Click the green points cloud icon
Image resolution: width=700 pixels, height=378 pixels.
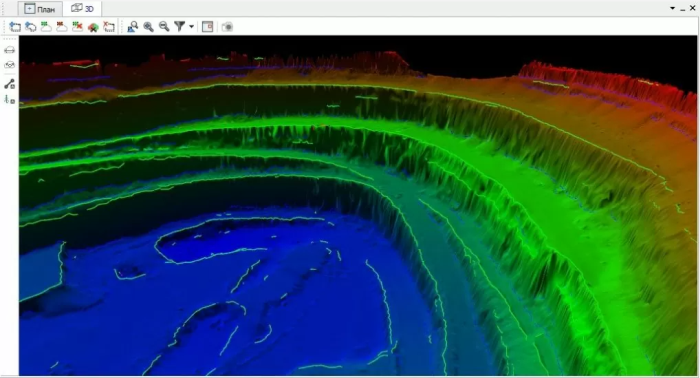[x=46, y=27]
